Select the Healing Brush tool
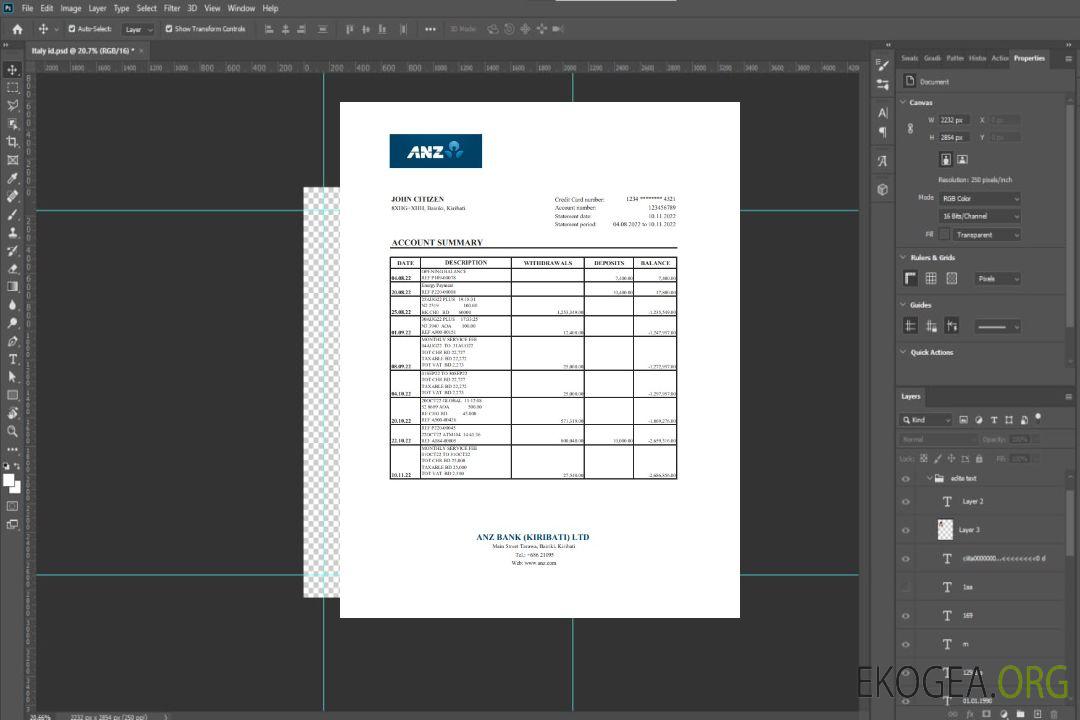Viewport: 1080px width, 720px height. point(12,196)
